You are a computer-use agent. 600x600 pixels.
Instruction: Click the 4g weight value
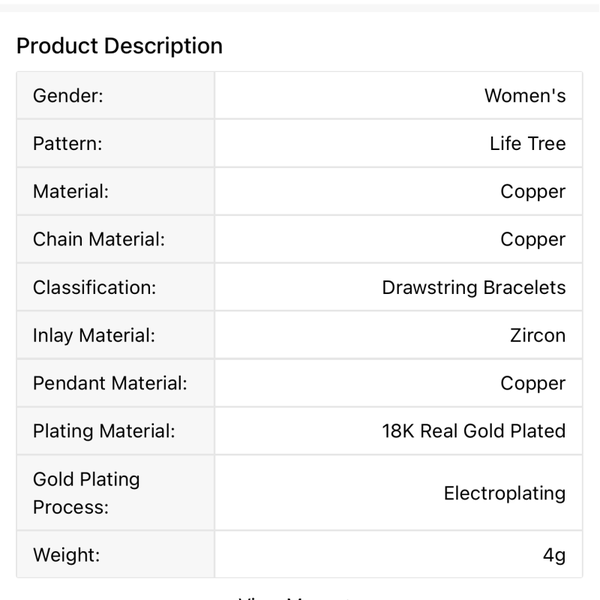[x=554, y=555]
